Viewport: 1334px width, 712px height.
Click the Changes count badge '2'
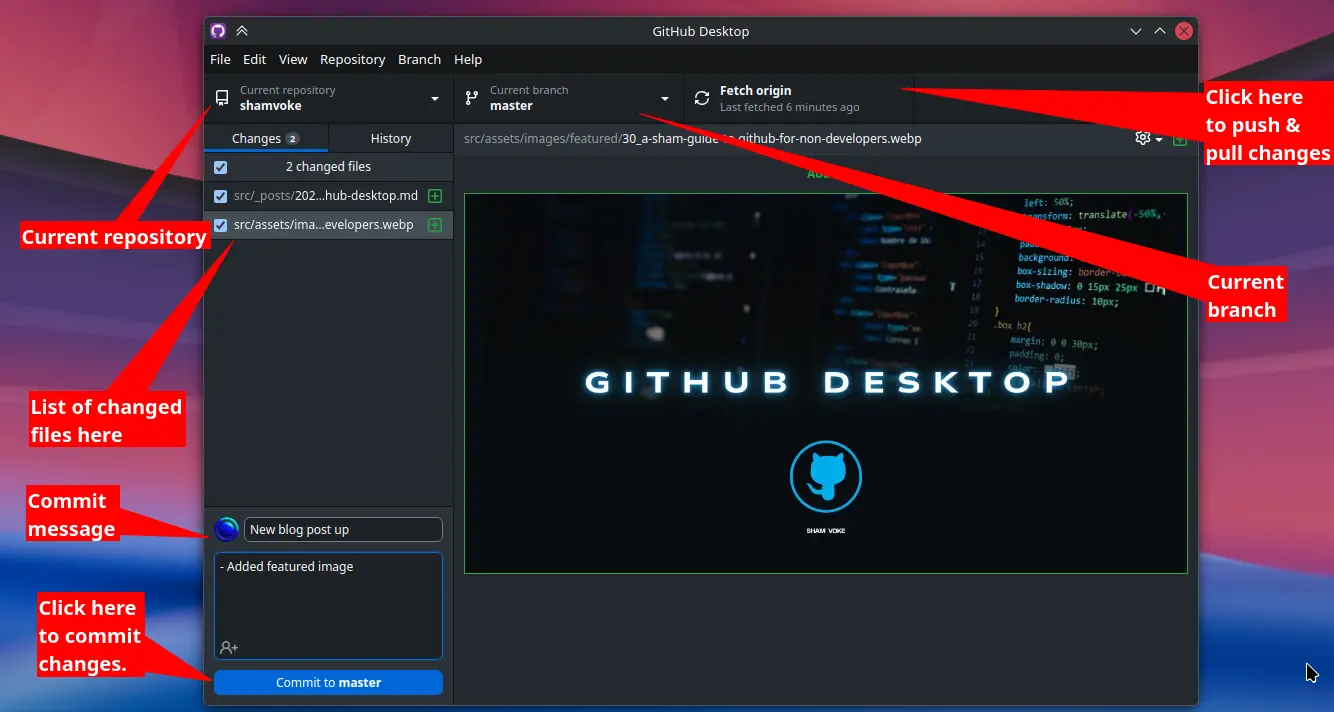(x=292, y=139)
